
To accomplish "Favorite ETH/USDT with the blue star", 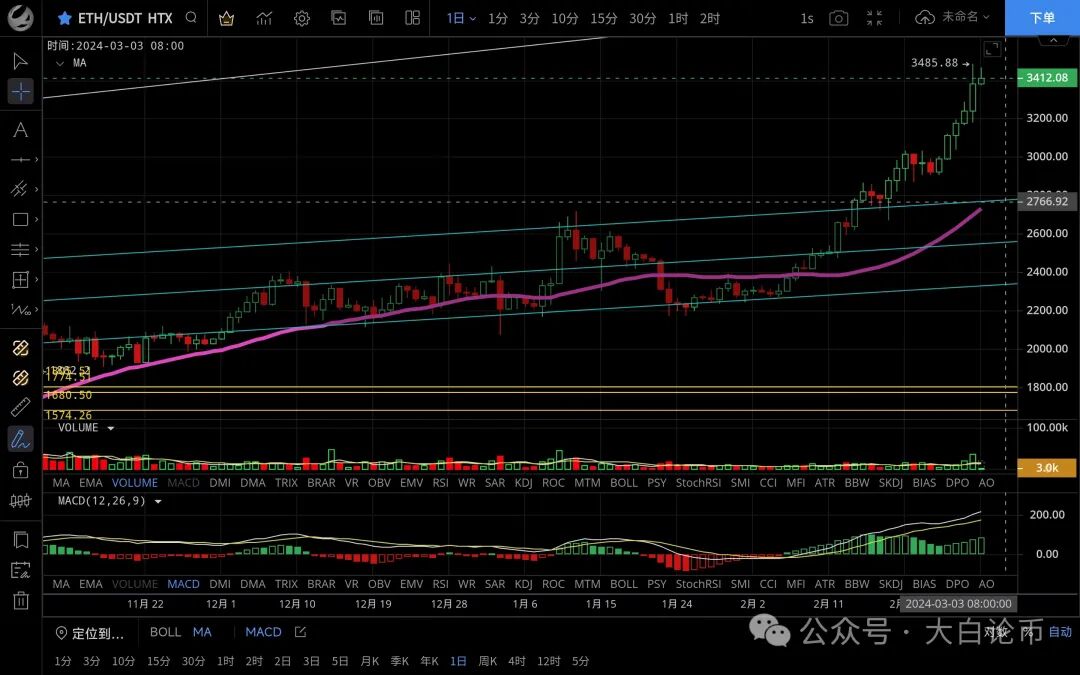I will 65,19.
